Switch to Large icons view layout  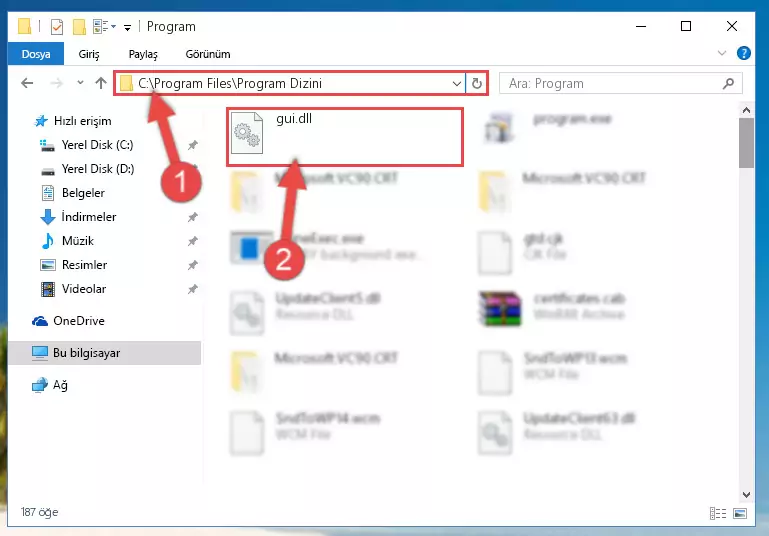tap(740, 513)
